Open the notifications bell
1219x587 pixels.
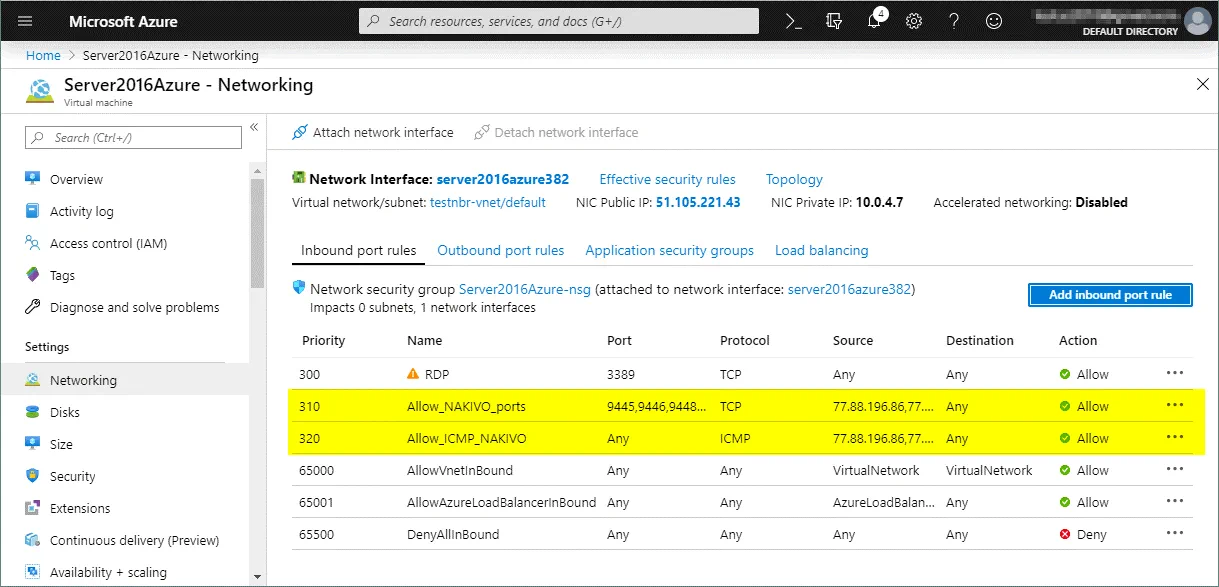pyautogui.click(x=874, y=21)
